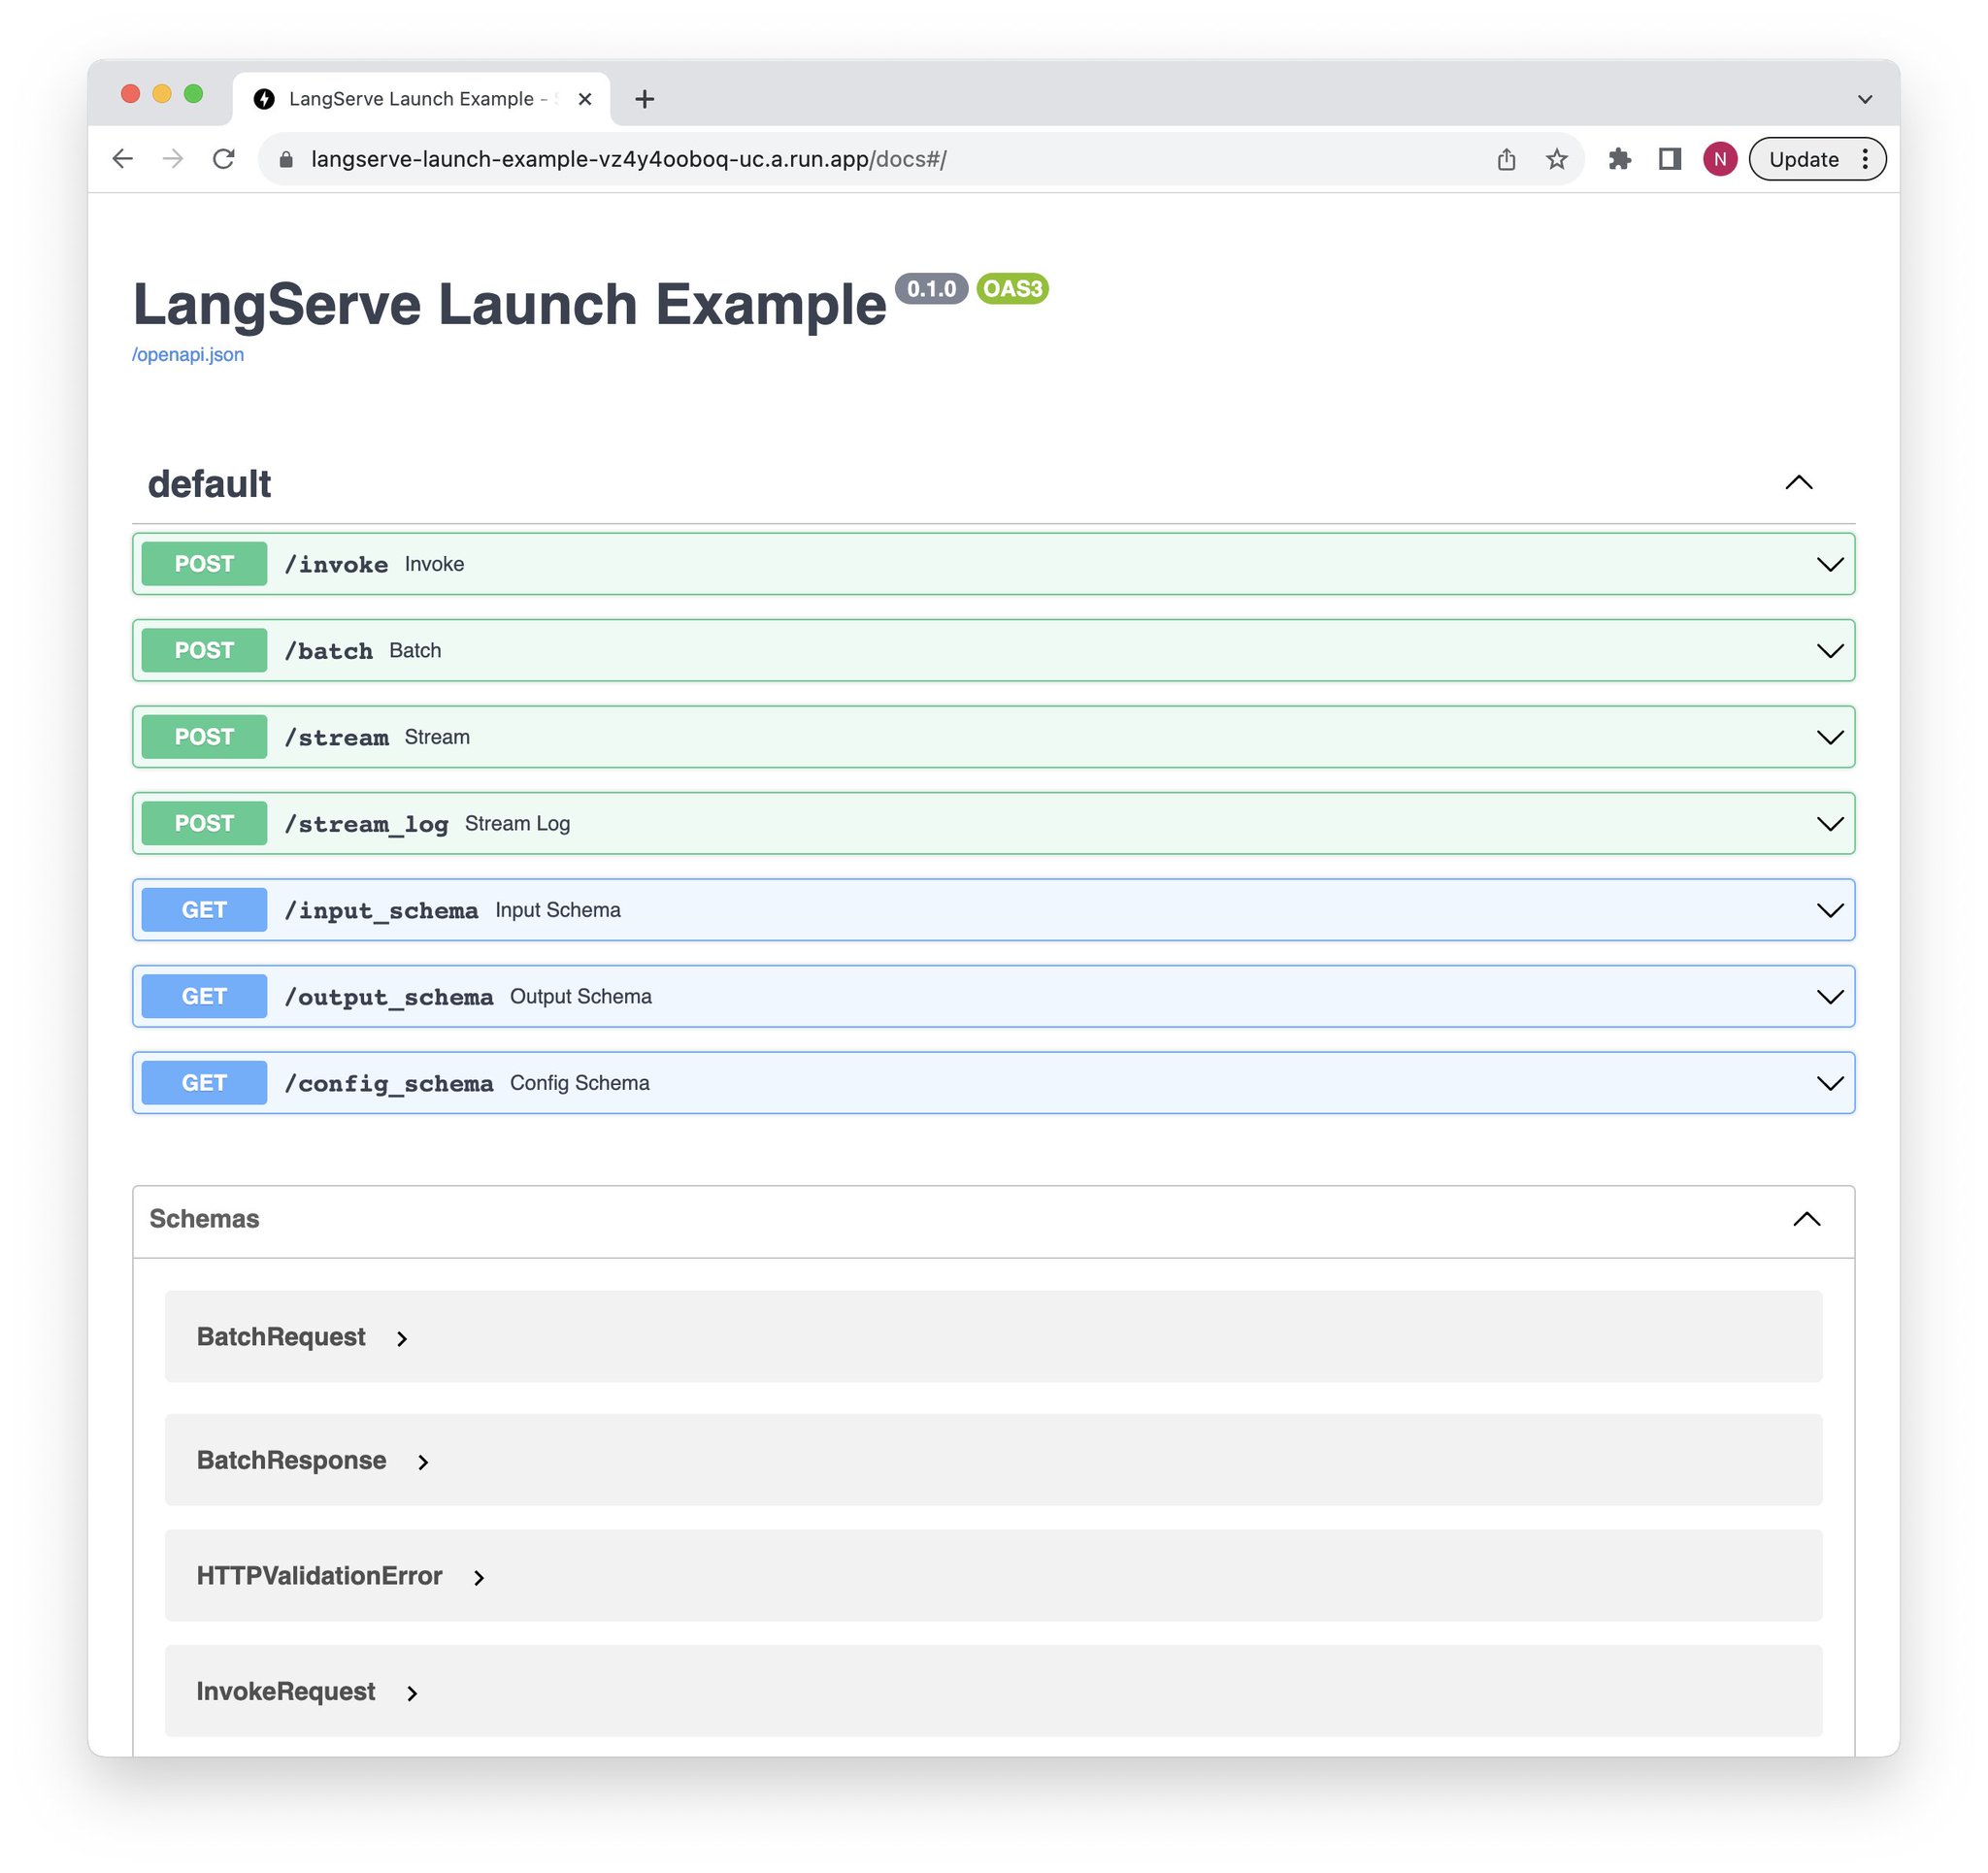The image size is (1988, 1873).
Task: Bookmark page with the star icon
Action: (1557, 159)
